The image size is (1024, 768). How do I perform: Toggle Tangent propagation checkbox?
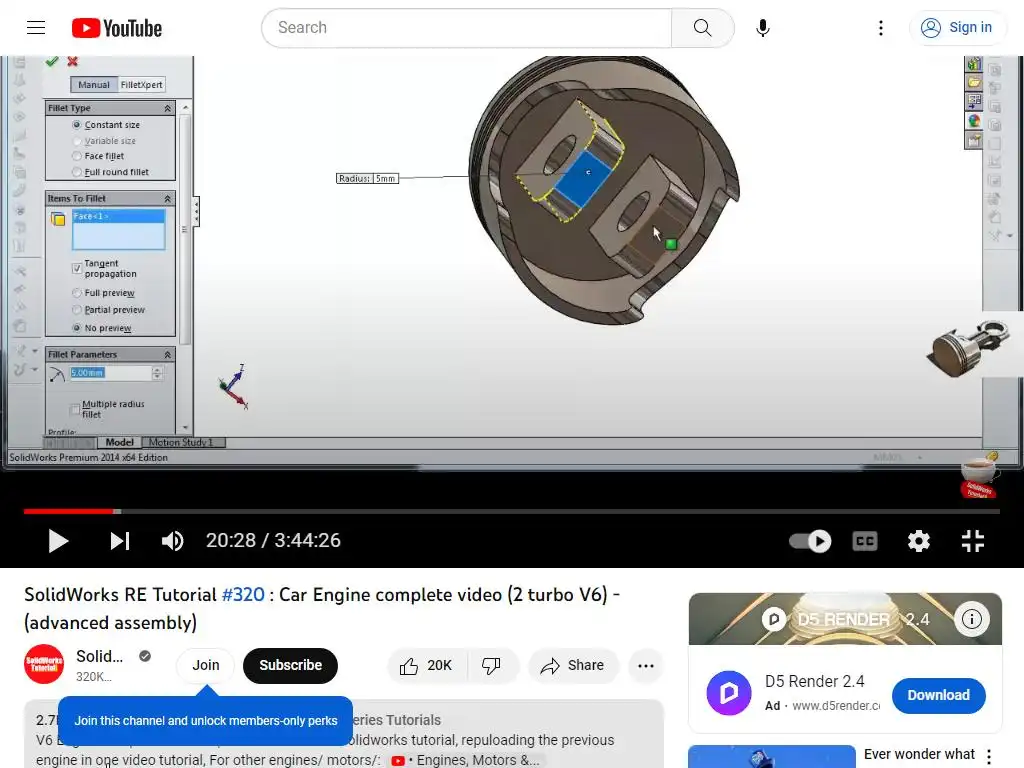click(76, 268)
